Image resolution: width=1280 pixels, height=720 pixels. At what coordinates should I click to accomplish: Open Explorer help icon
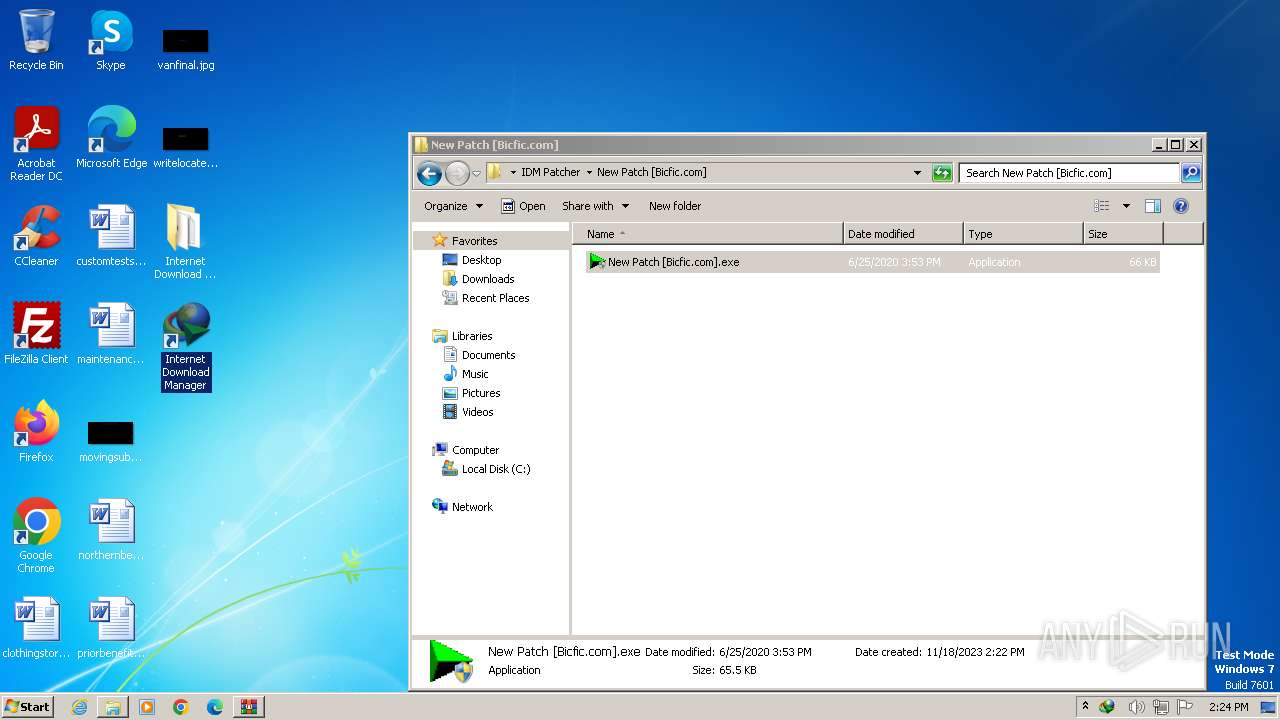(1181, 206)
